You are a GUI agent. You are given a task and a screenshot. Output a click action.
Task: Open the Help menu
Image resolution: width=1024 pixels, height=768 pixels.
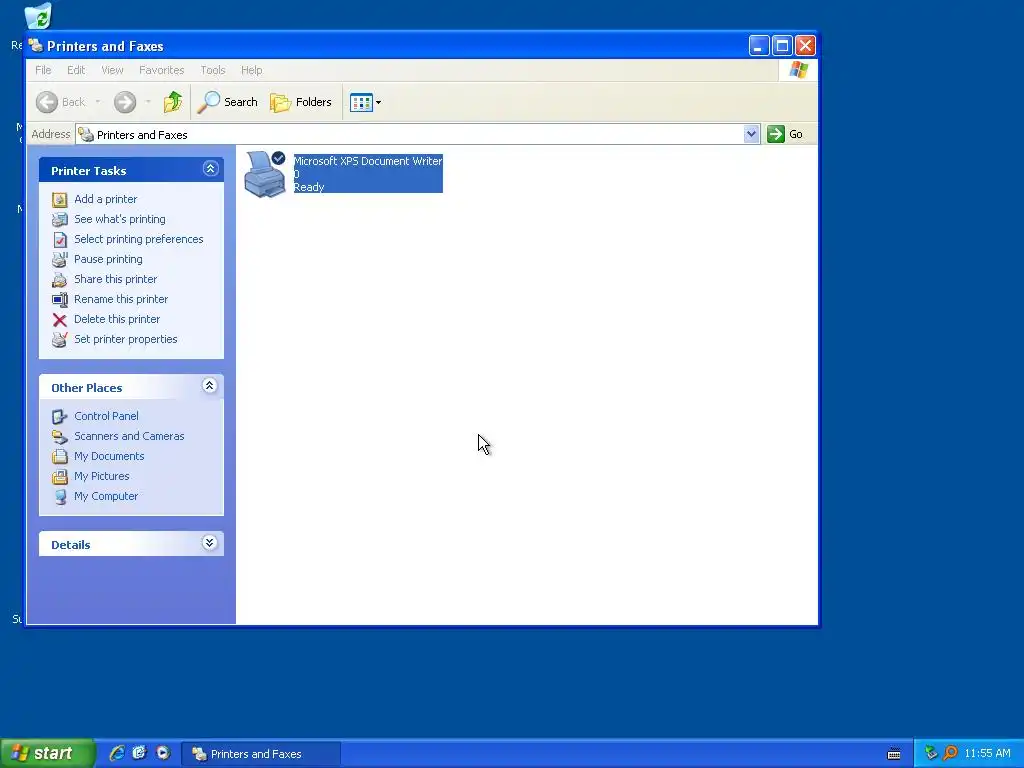coord(251,70)
